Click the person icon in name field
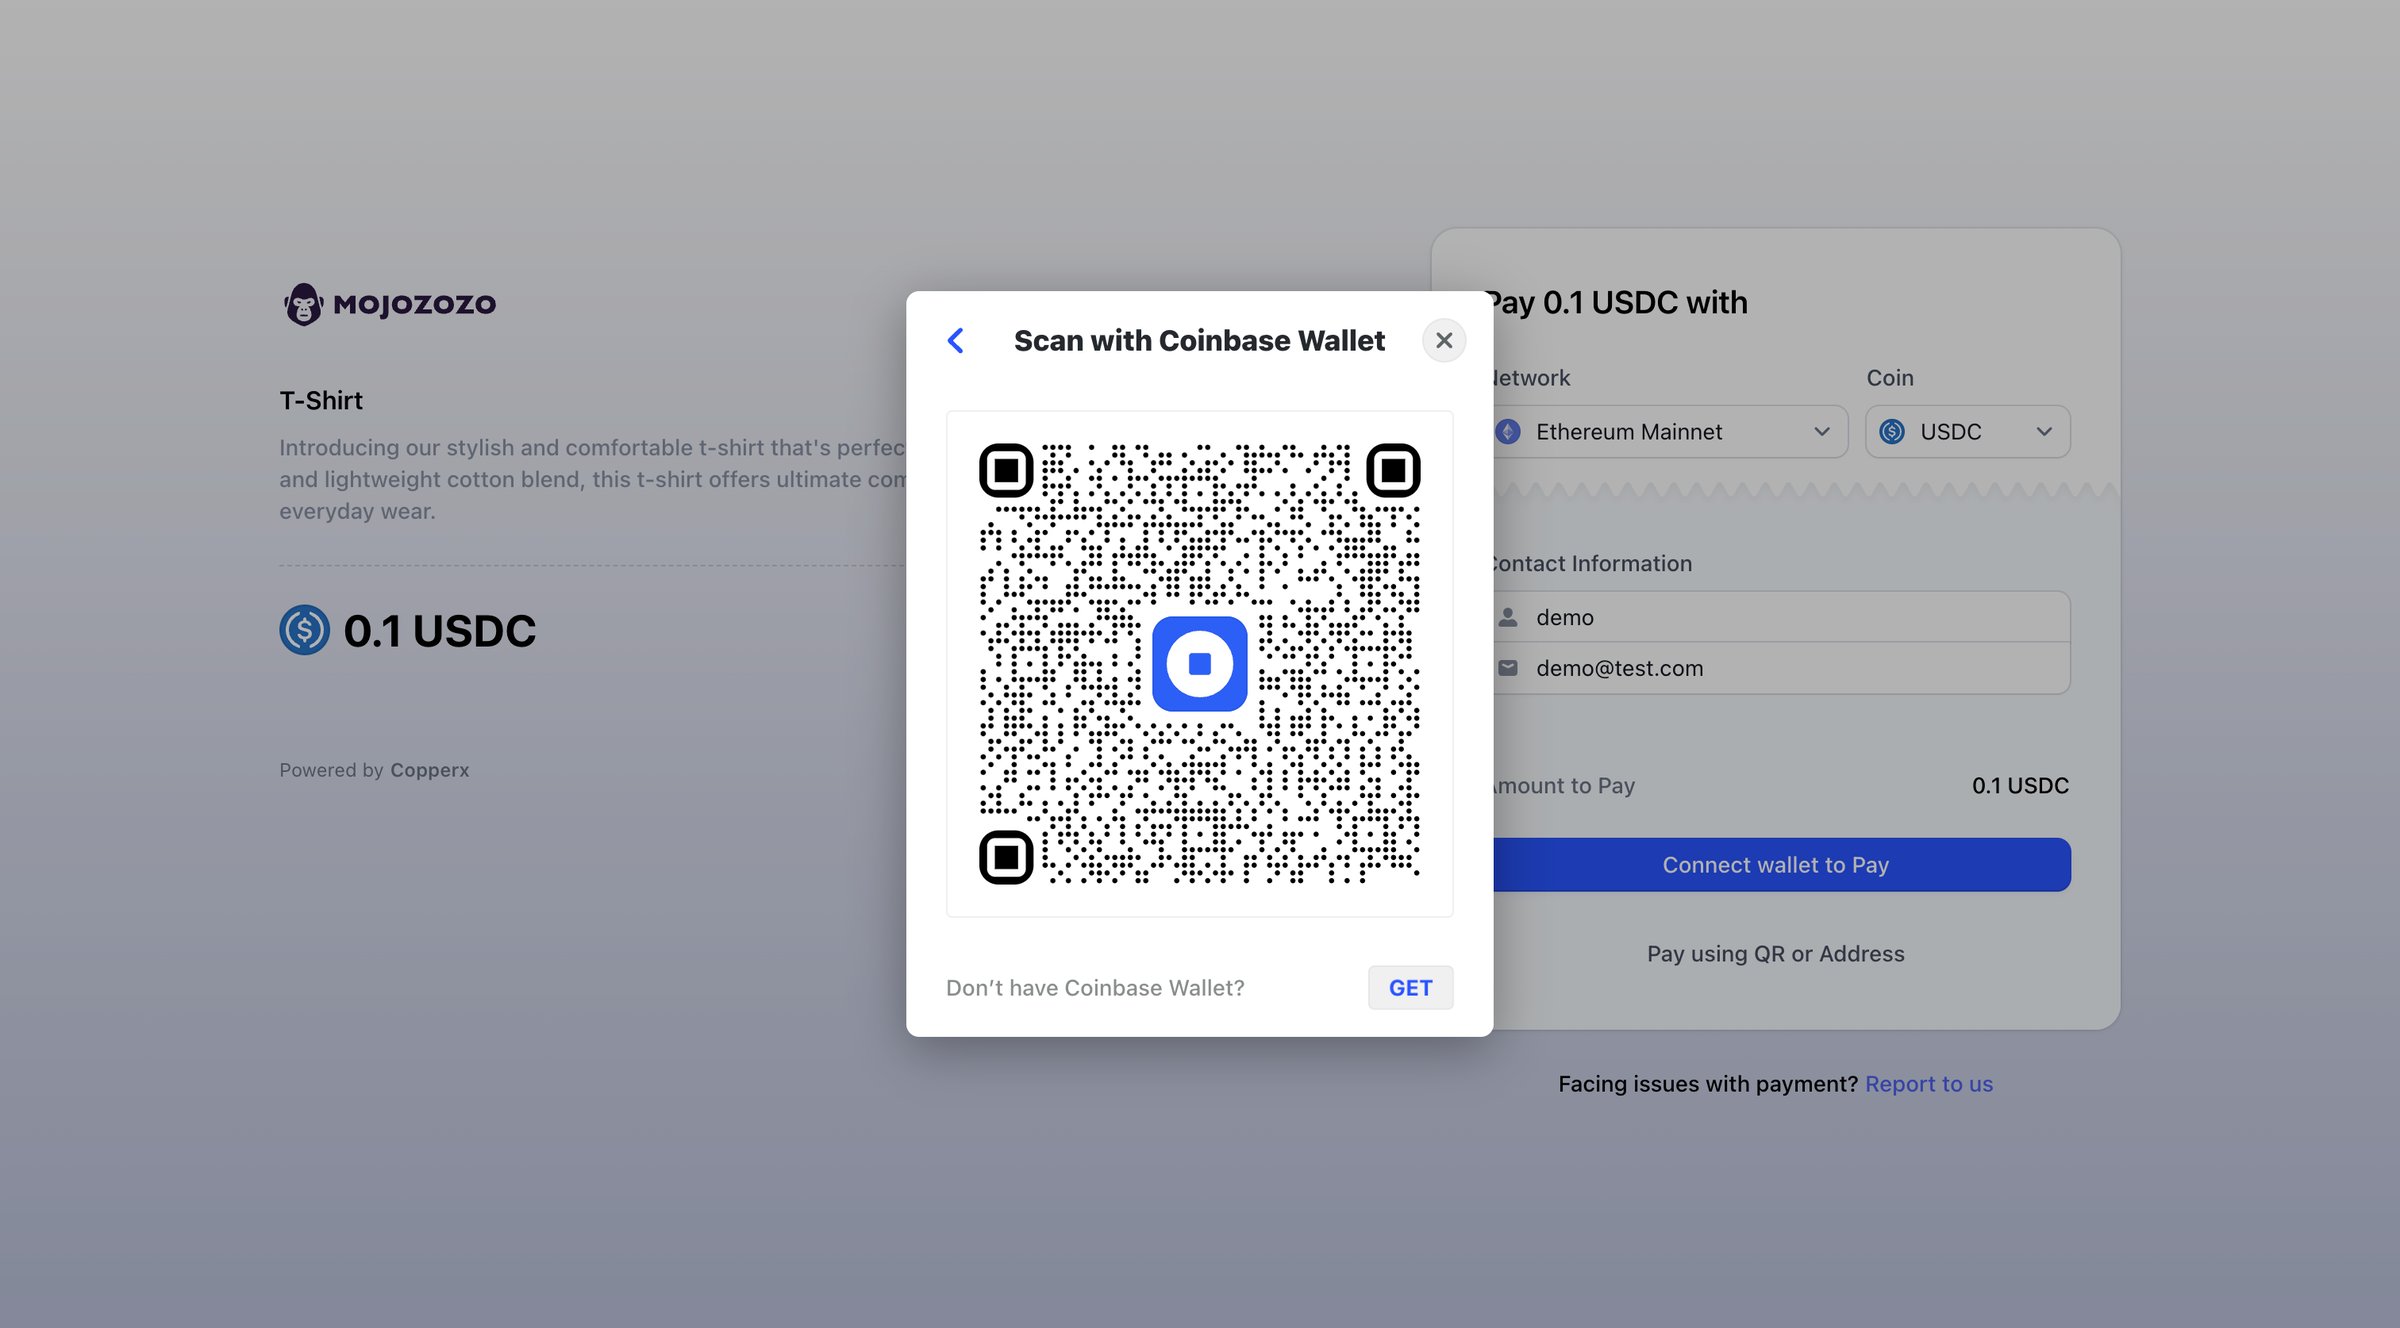 click(x=1508, y=617)
